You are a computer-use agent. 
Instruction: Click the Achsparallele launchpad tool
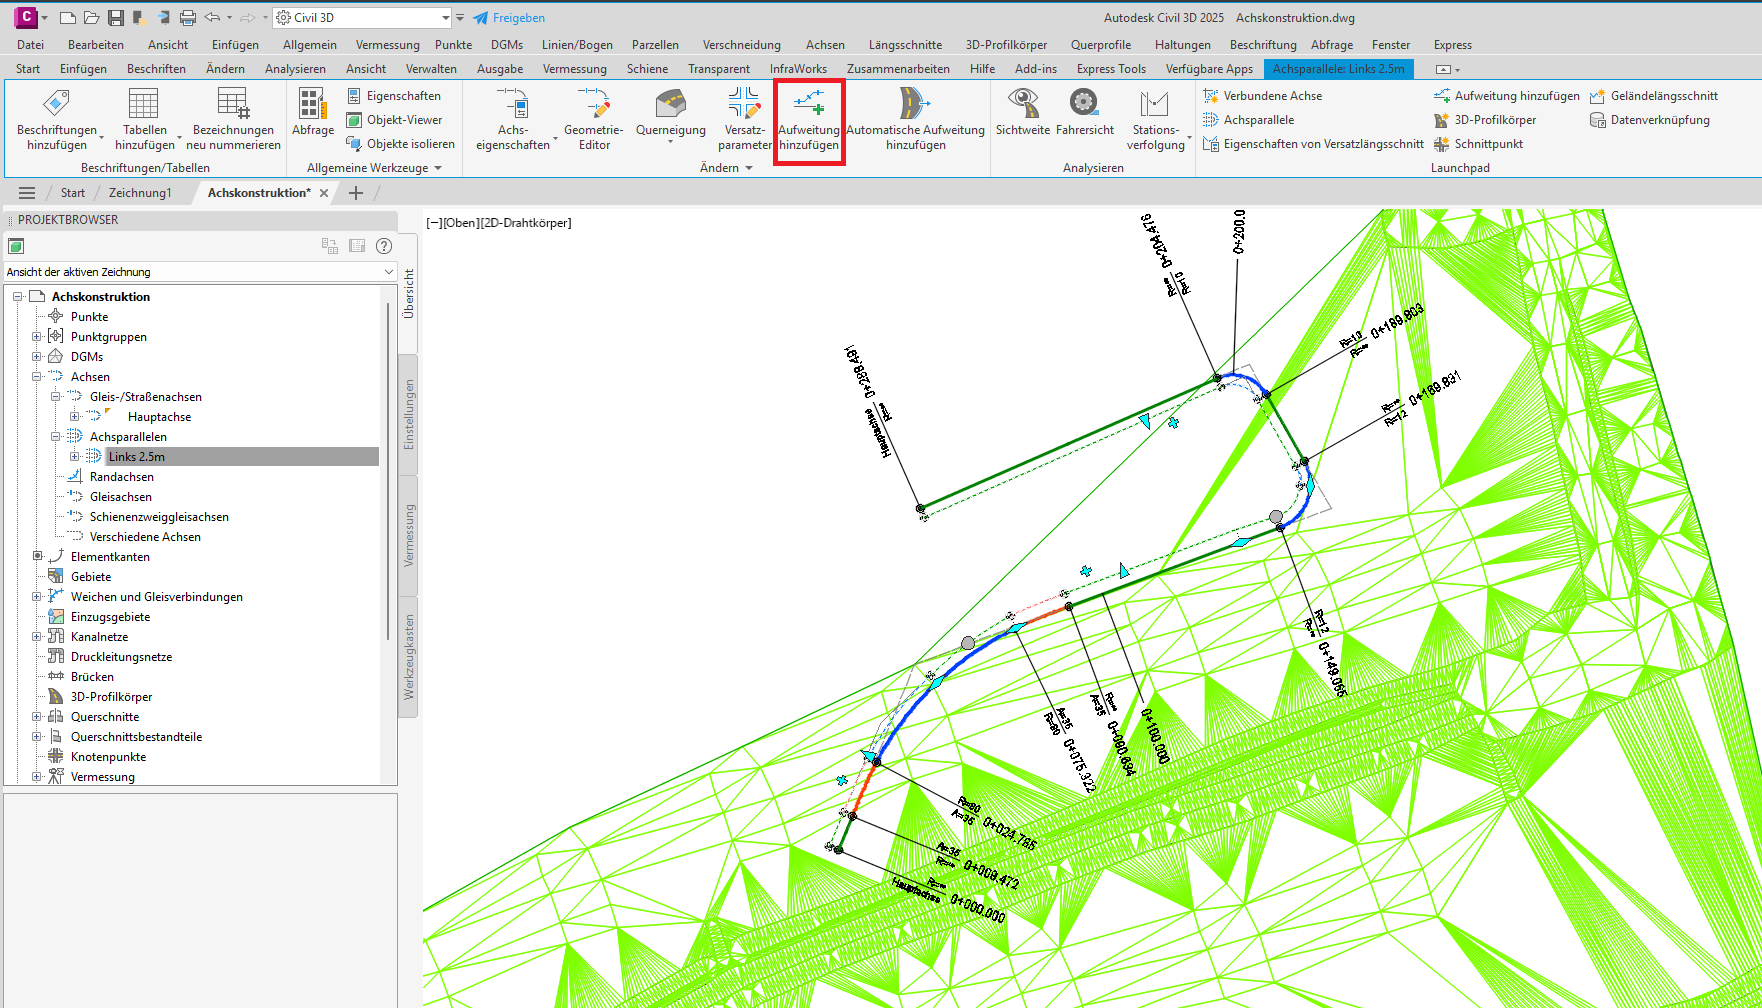point(1248,120)
